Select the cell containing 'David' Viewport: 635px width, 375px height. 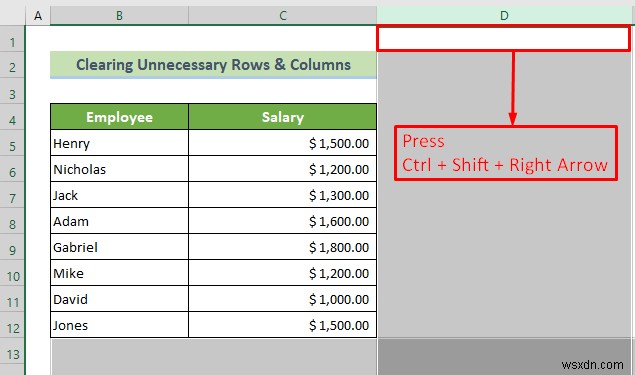119,299
